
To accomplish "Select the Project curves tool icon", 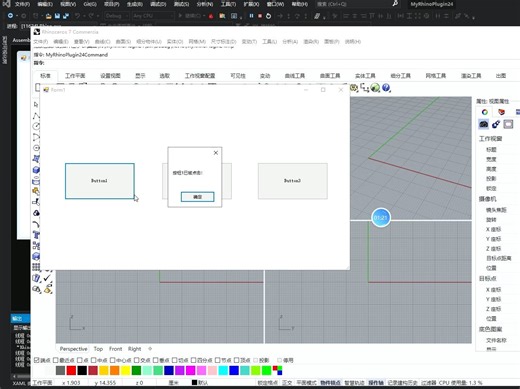I will tap(36, 202).
